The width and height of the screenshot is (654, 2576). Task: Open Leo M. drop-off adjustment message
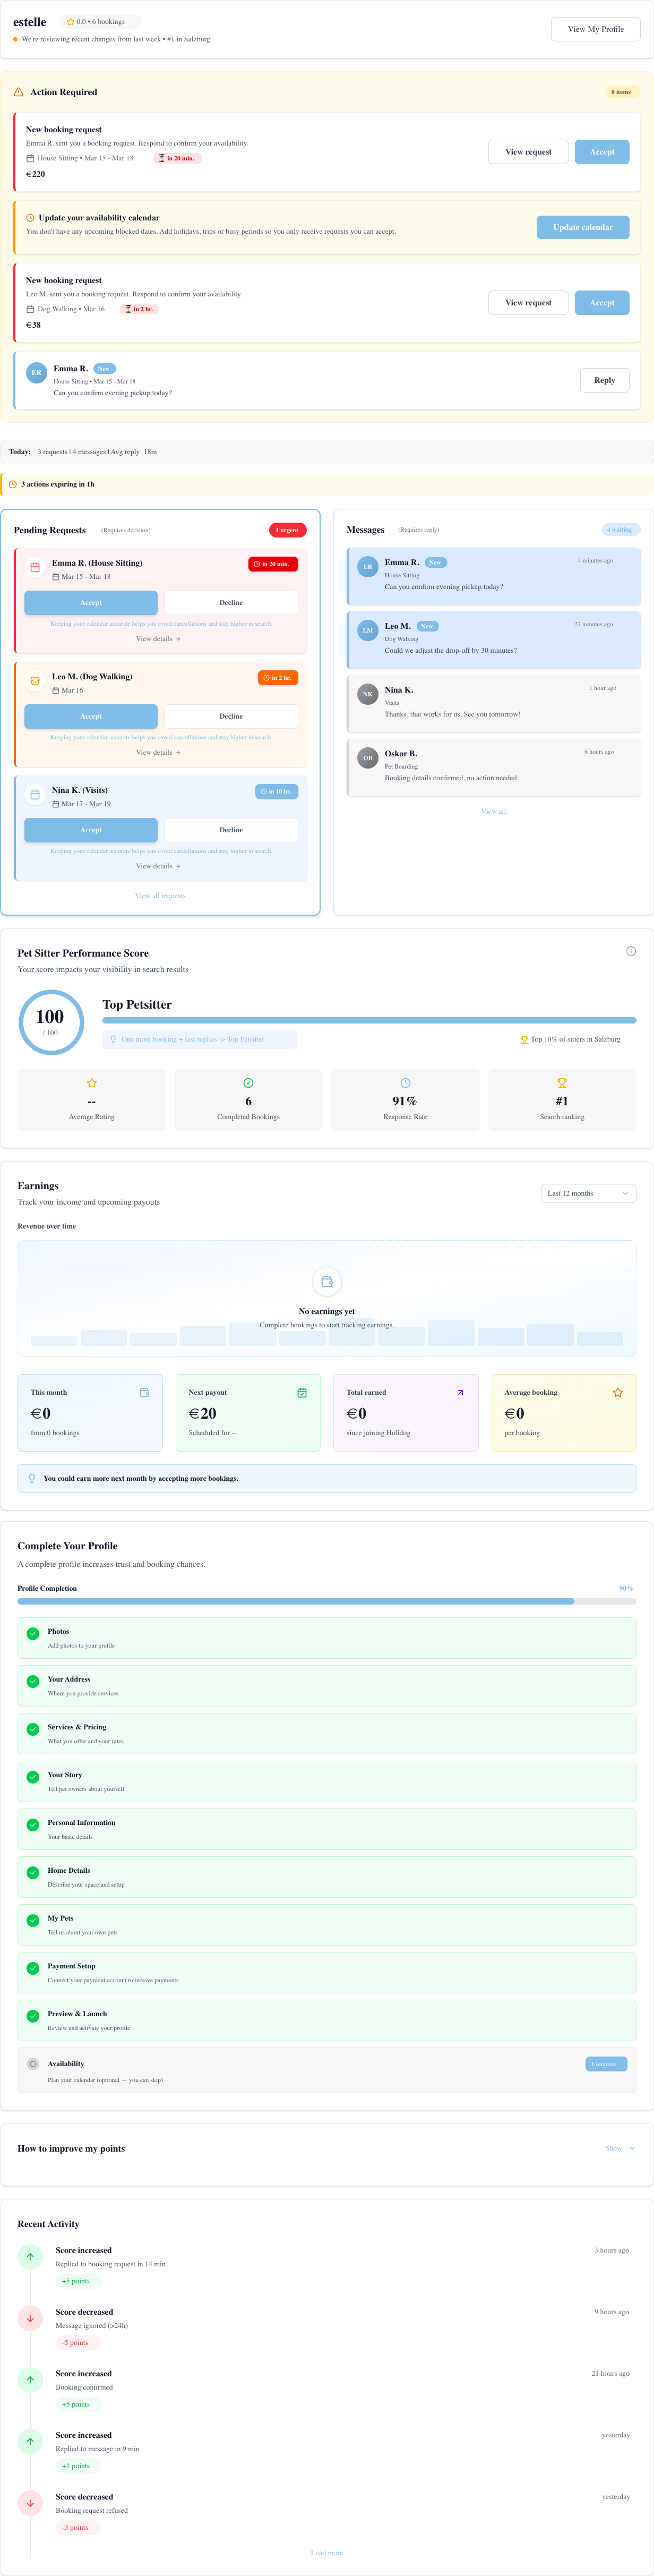494,640
